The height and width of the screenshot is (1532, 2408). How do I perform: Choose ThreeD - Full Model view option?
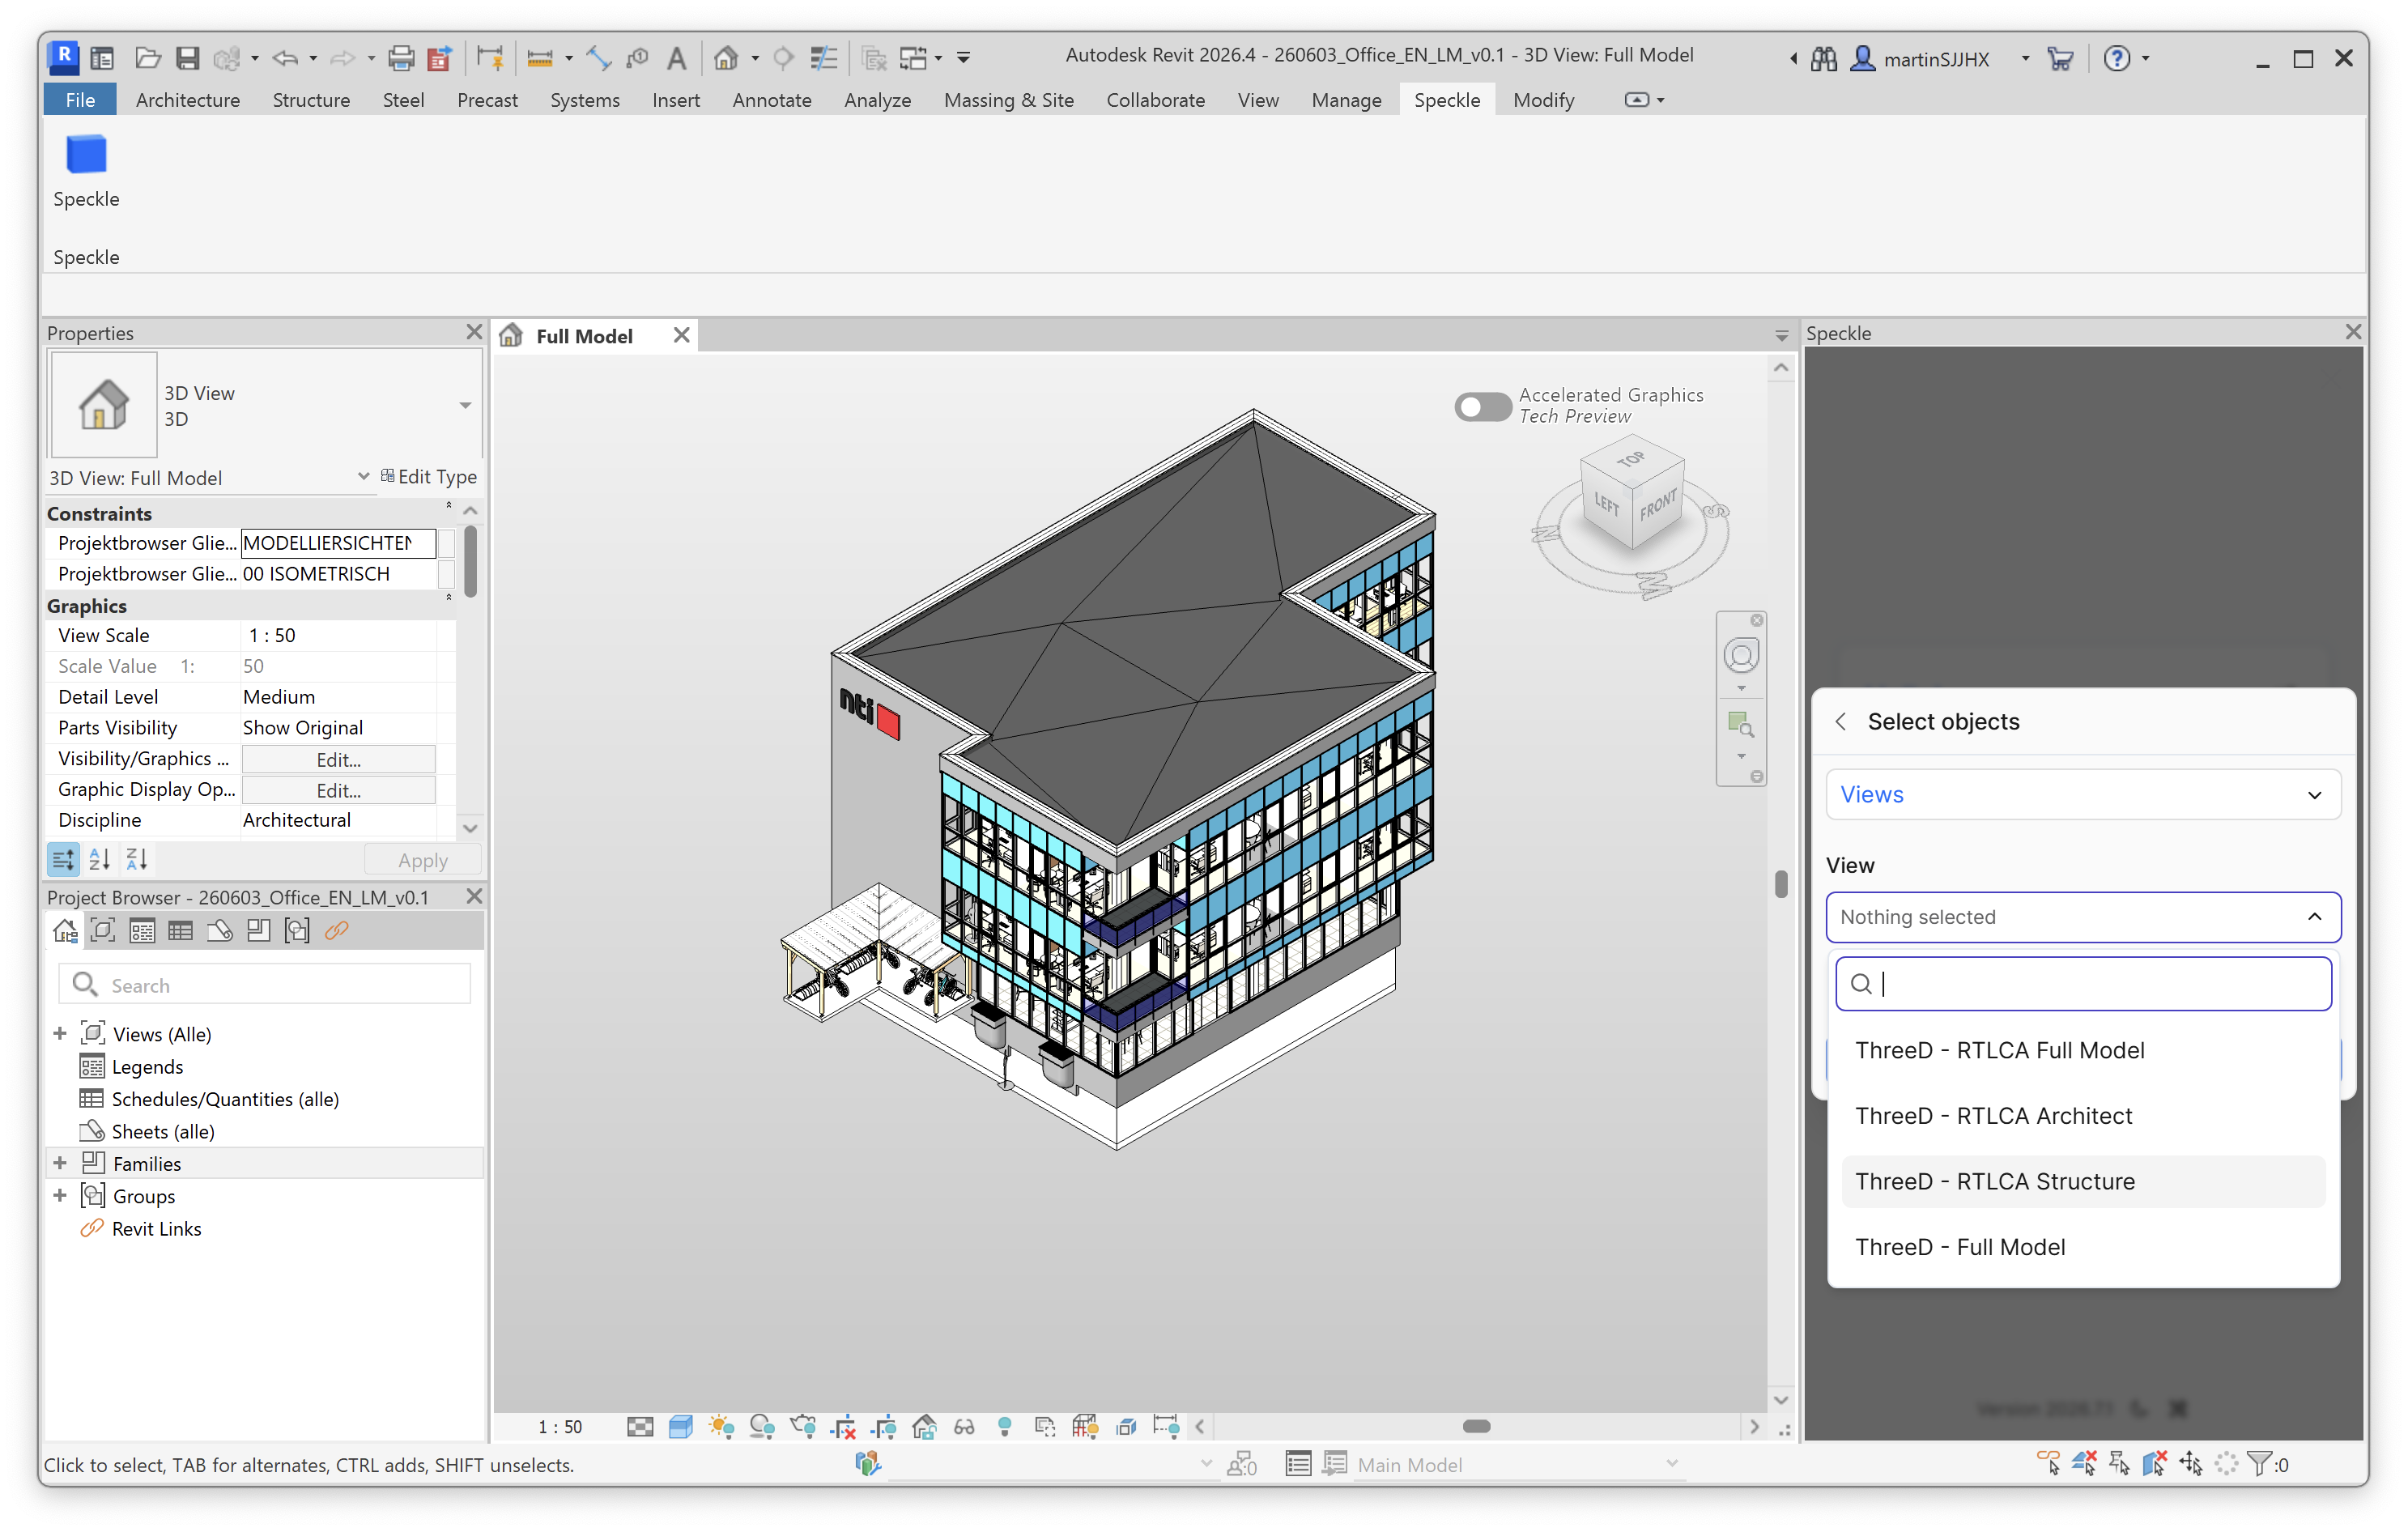[2083, 1247]
